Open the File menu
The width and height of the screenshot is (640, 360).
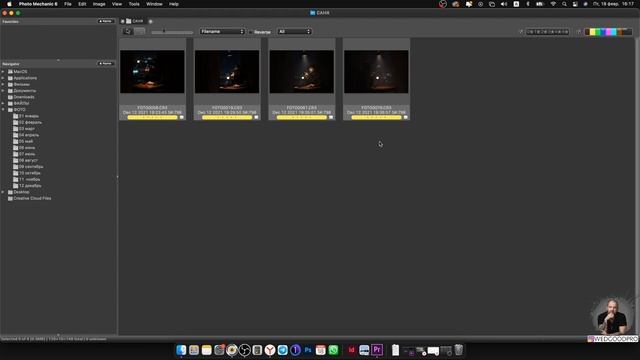click(x=68, y=4)
